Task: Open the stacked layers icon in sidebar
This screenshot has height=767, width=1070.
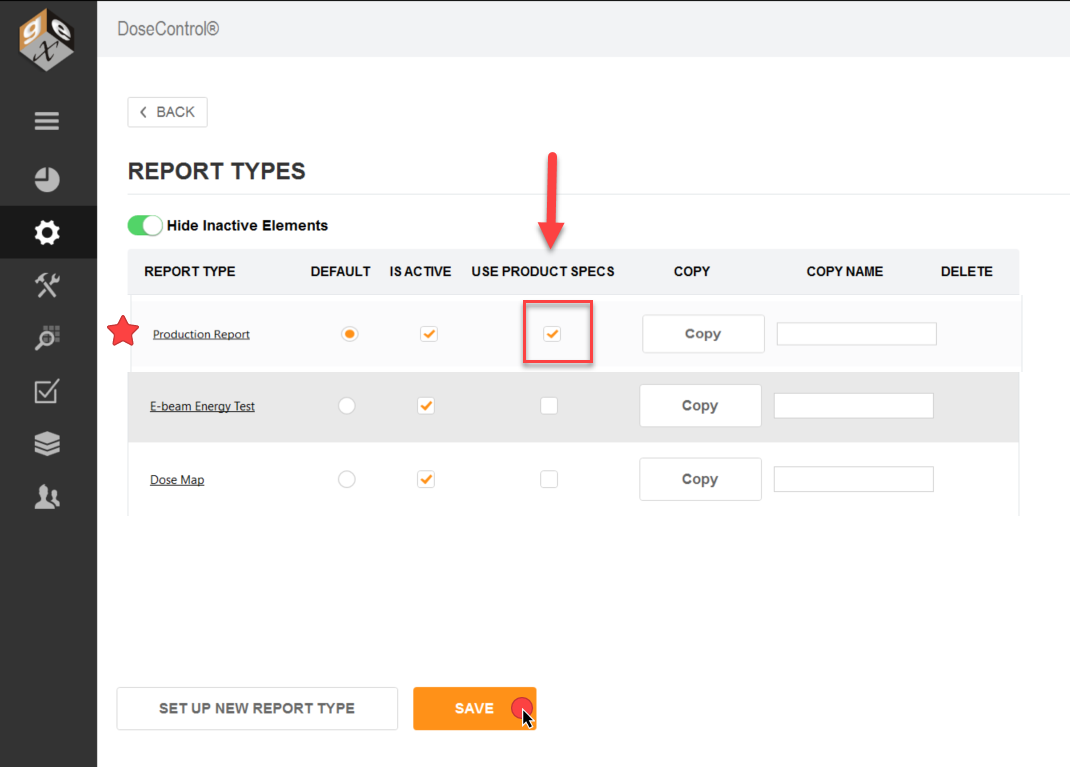Action: tap(46, 444)
